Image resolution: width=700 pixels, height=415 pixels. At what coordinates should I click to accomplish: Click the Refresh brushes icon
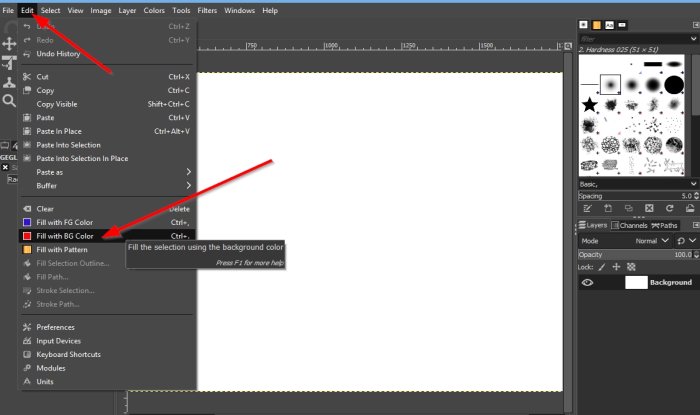(669, 208)
